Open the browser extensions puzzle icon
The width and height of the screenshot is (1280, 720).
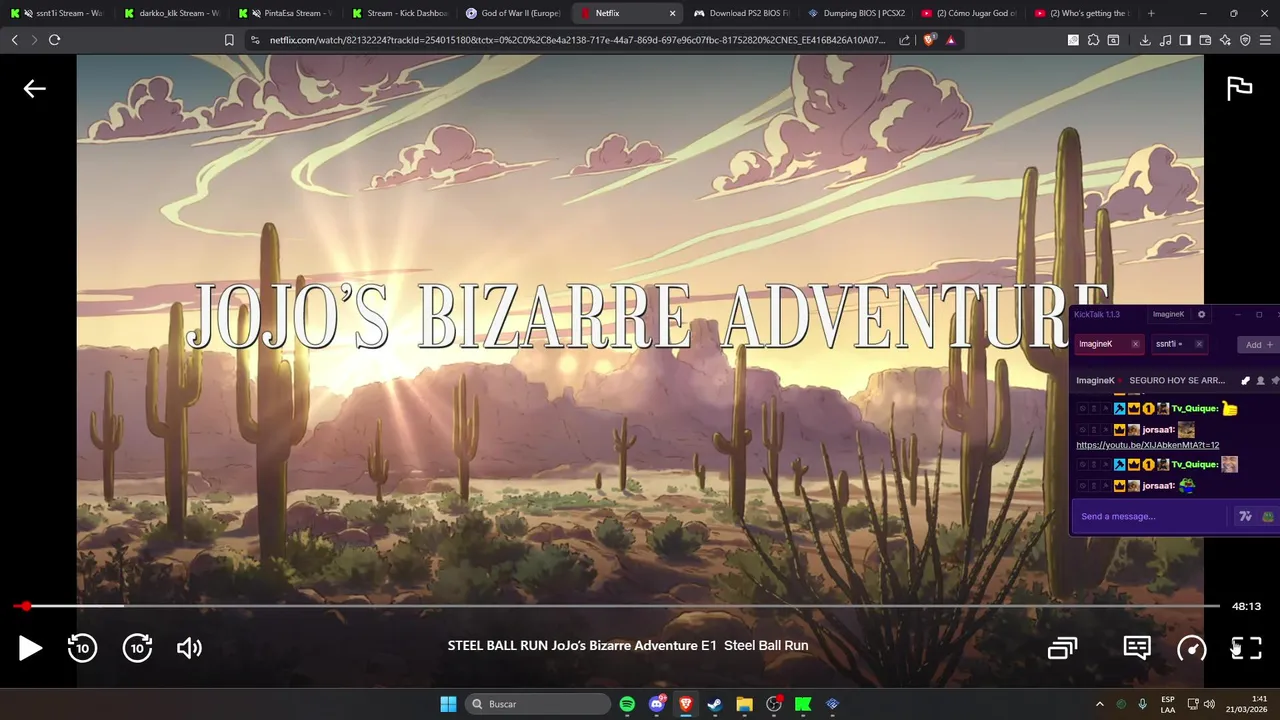(x=1093, y=40)
